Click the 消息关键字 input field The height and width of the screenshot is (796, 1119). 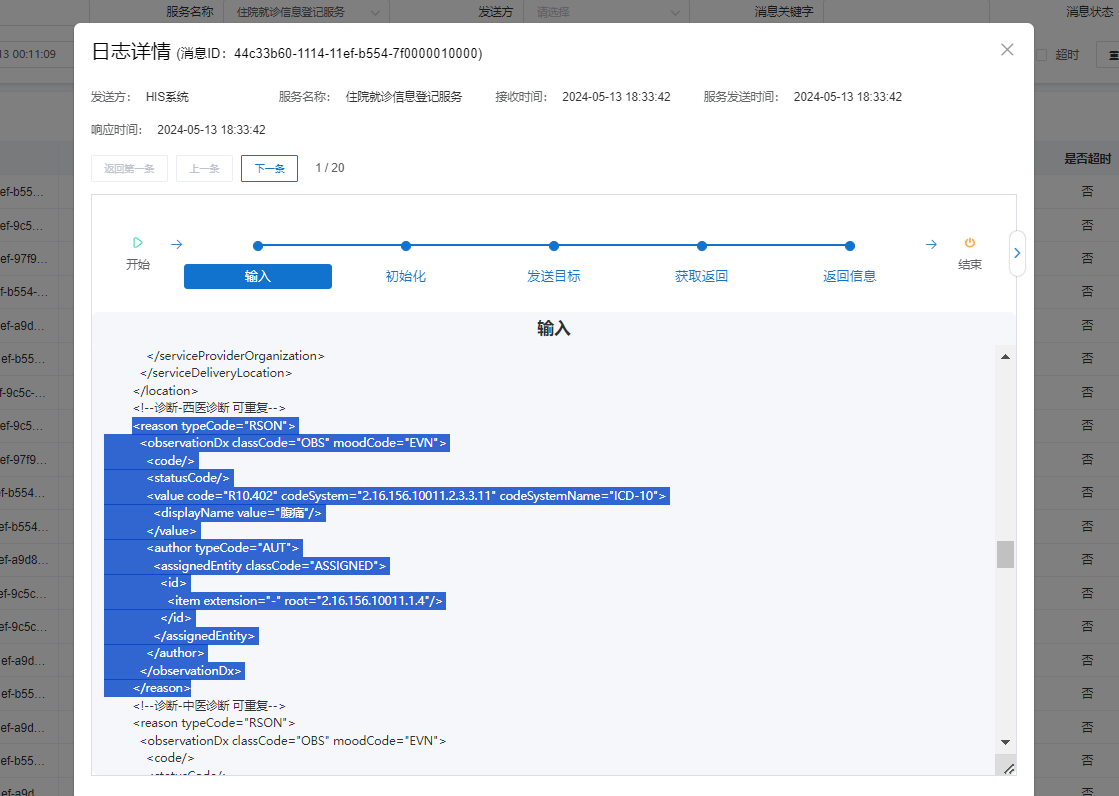point(906,11)
